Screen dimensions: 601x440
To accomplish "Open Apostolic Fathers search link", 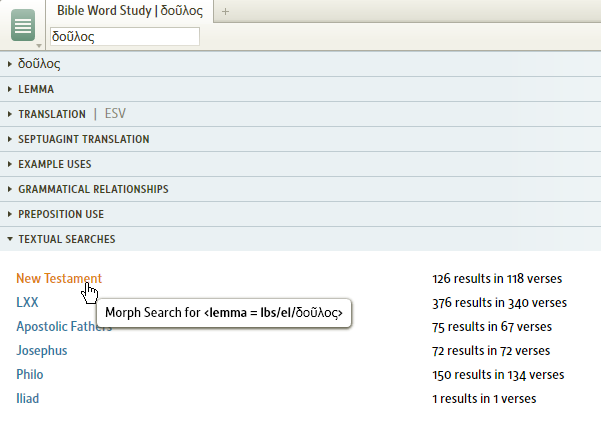I will coord(64,327).
